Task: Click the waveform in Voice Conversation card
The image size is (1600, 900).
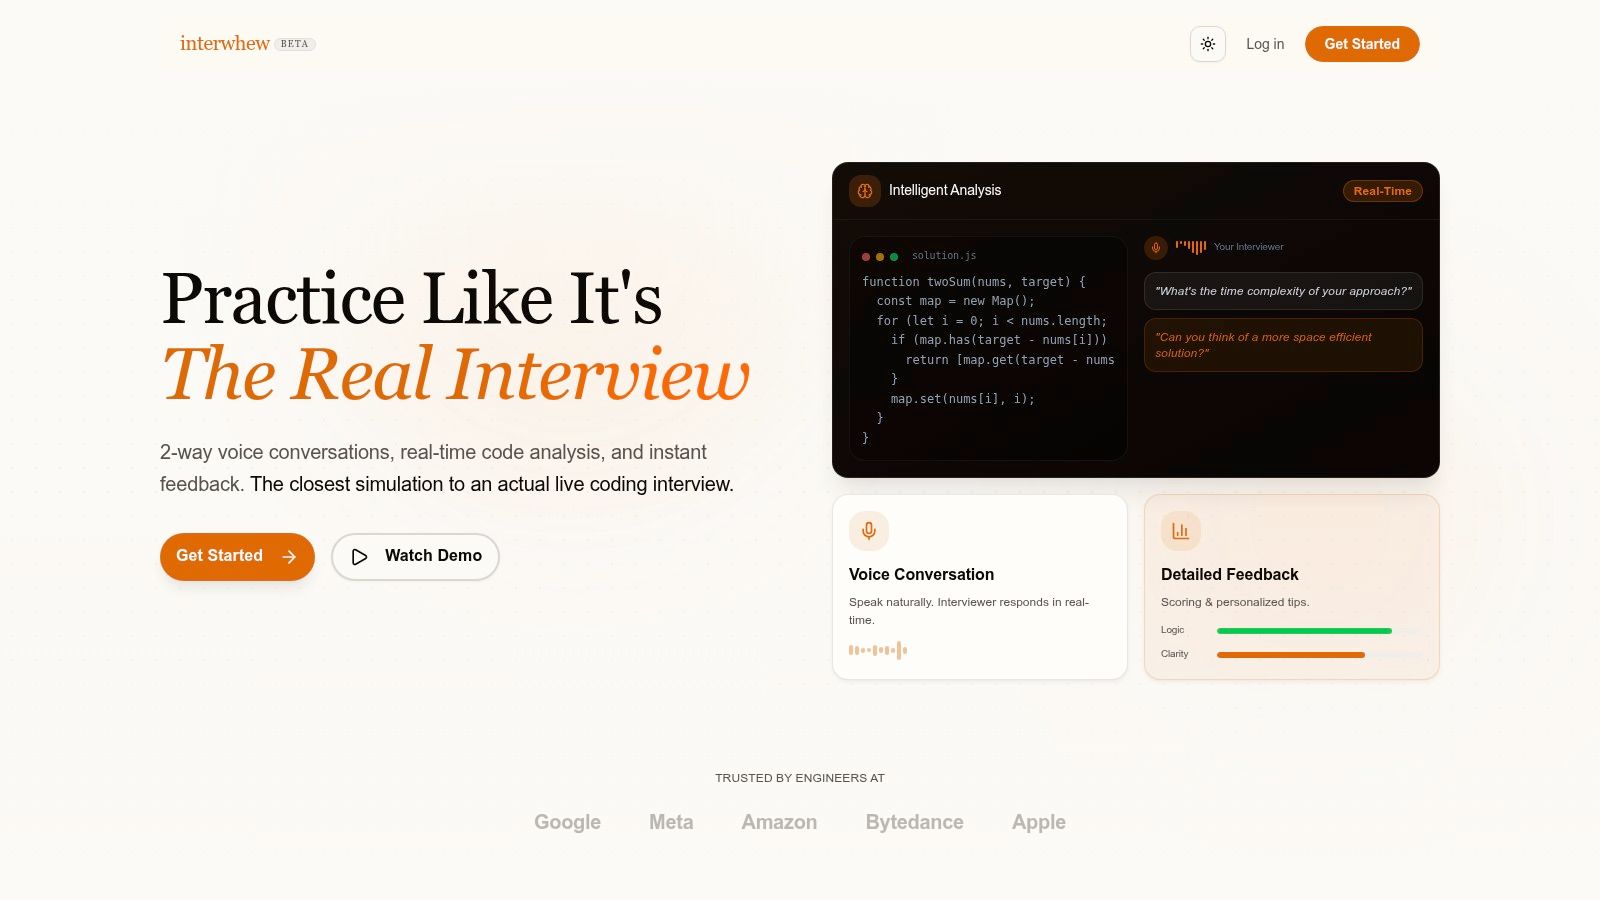Action: point(878,650)
